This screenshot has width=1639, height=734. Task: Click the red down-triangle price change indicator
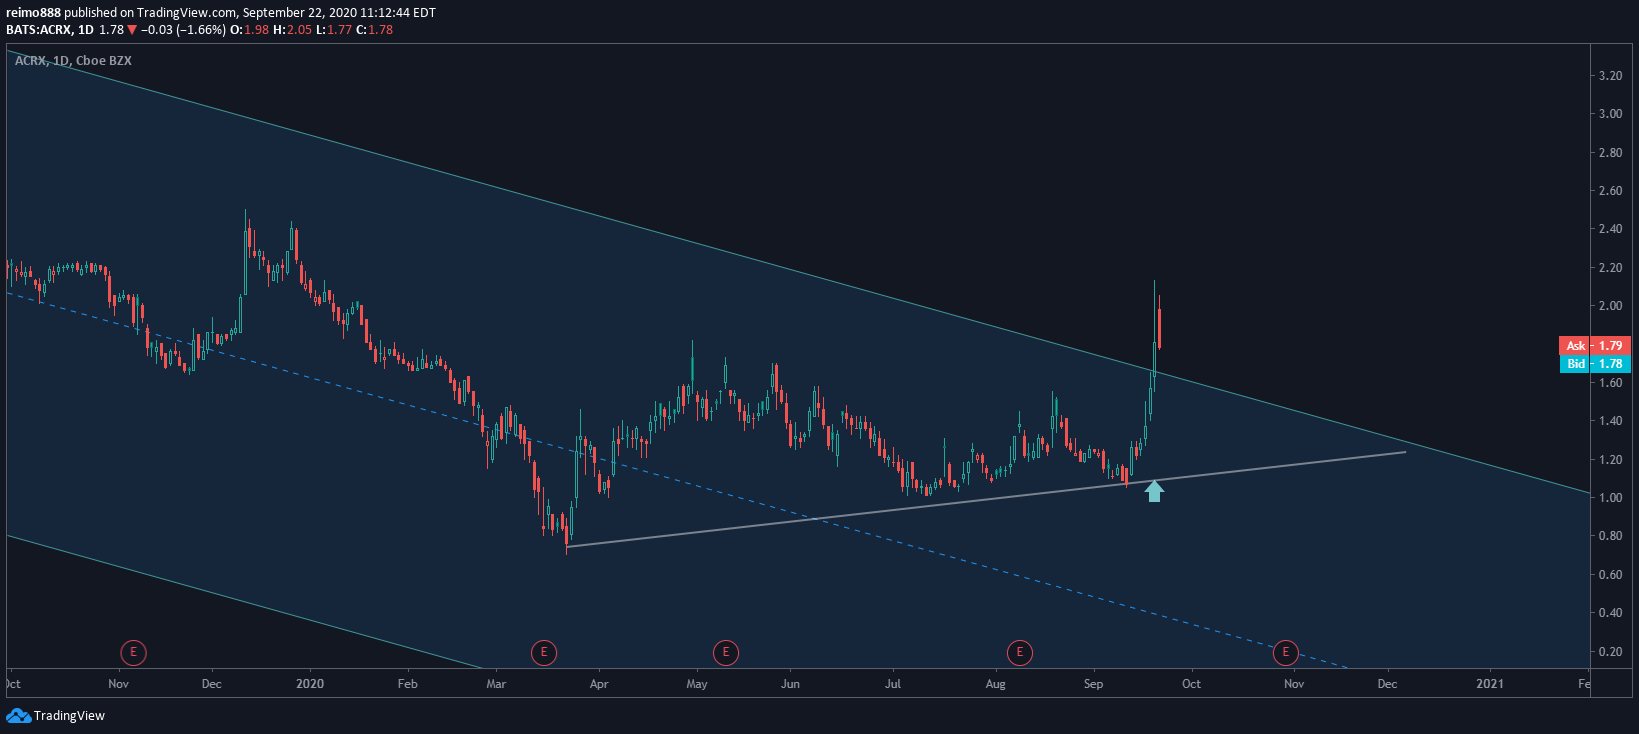coord(132,30)
